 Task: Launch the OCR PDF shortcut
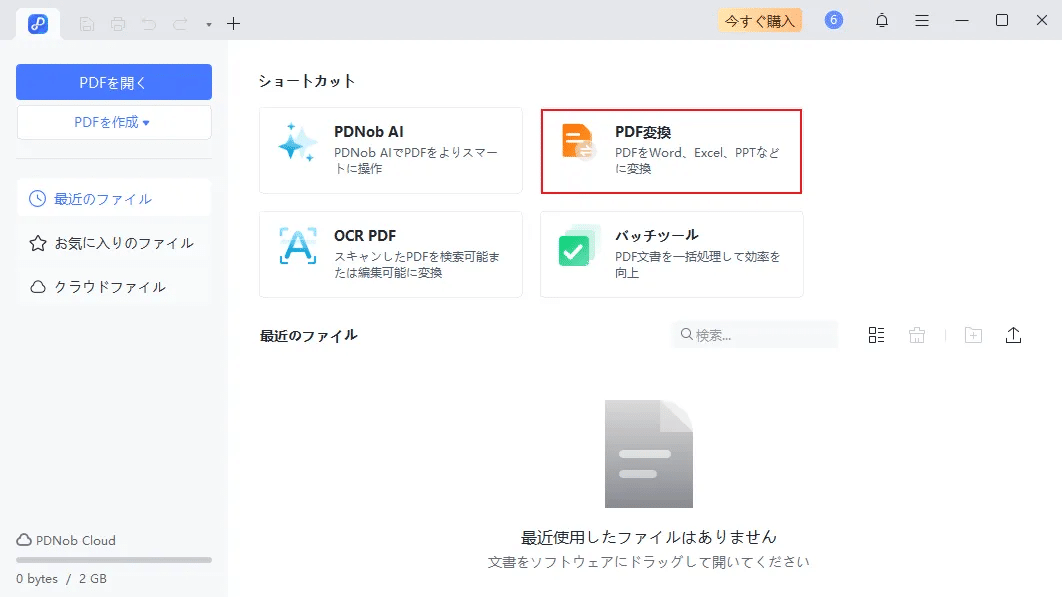[391, 254]
